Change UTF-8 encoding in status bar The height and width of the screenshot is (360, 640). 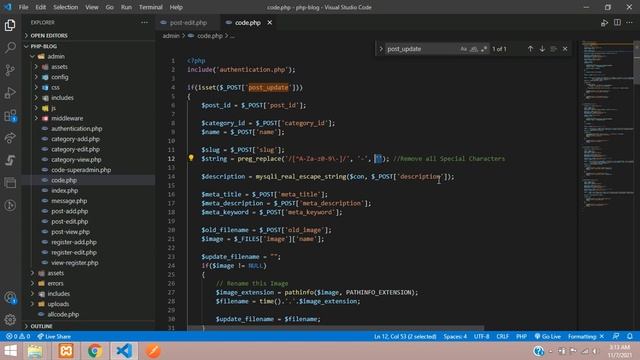tap(482, 336)
